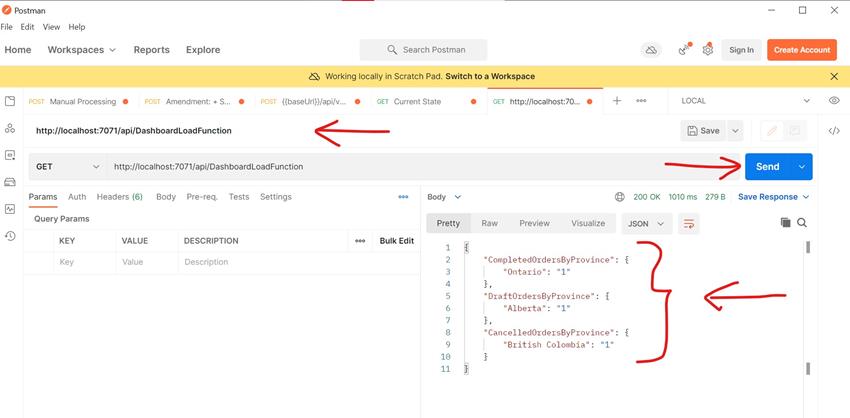
Task: Open the response Body dropdown
Action: 444,197
